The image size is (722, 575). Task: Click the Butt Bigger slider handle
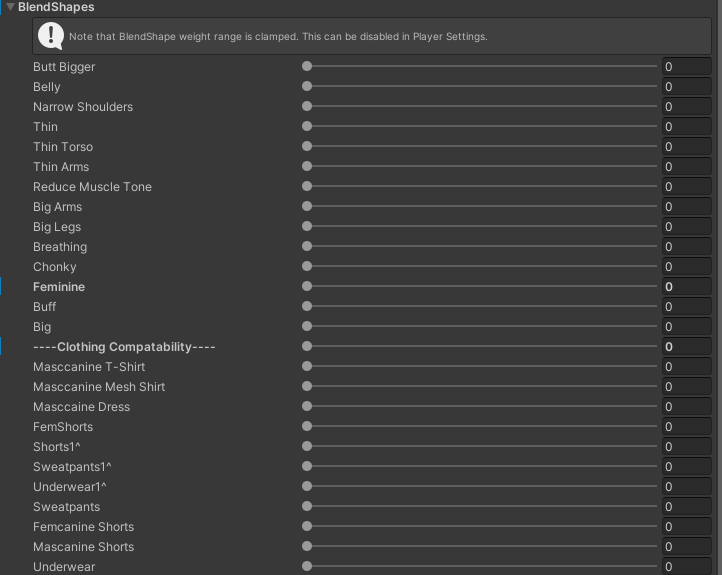[x=307, y=67]
